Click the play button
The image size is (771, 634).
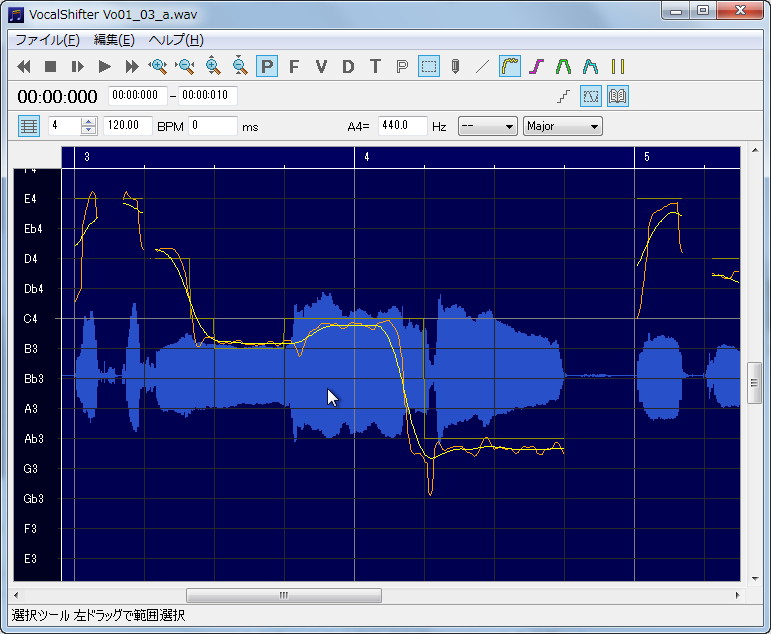(104, 66)
